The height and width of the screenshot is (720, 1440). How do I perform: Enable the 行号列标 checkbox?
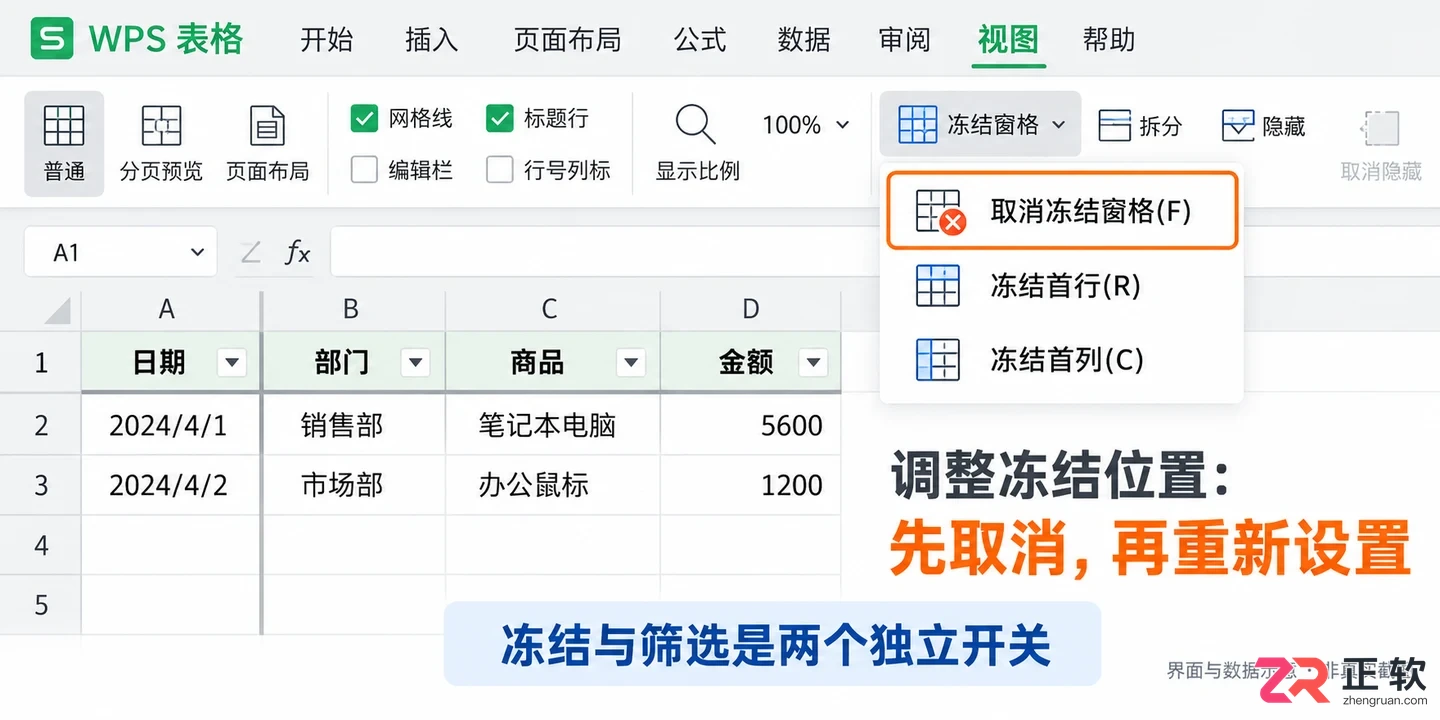pyautogui.click(x=499, y=170)
